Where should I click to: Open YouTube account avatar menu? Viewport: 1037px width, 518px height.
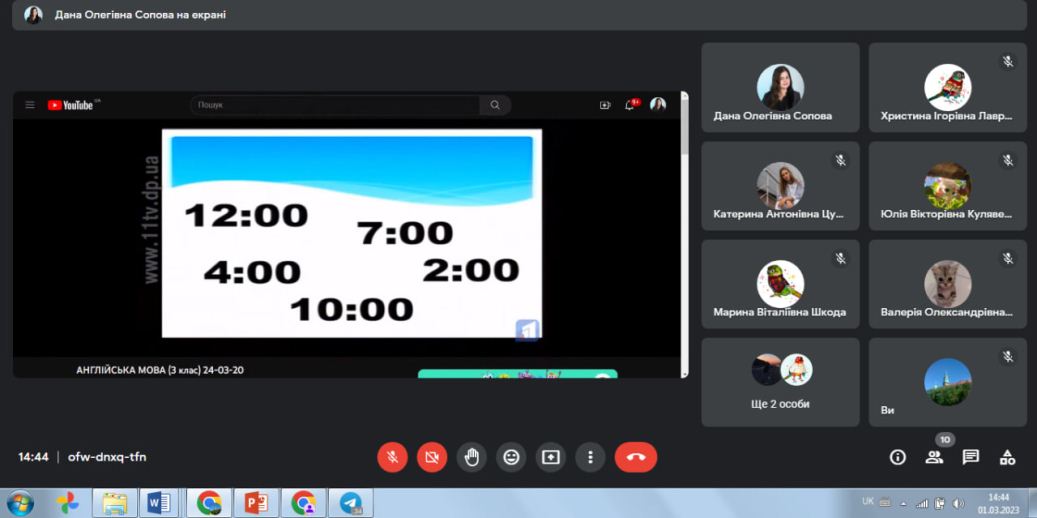coord(657,104)
